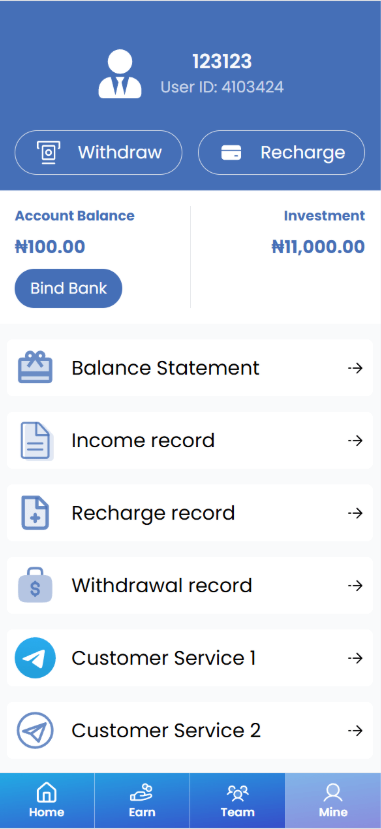Screen dimensions: 381x829
Task: Select the Mine tab
Action: tap(333, 800)
